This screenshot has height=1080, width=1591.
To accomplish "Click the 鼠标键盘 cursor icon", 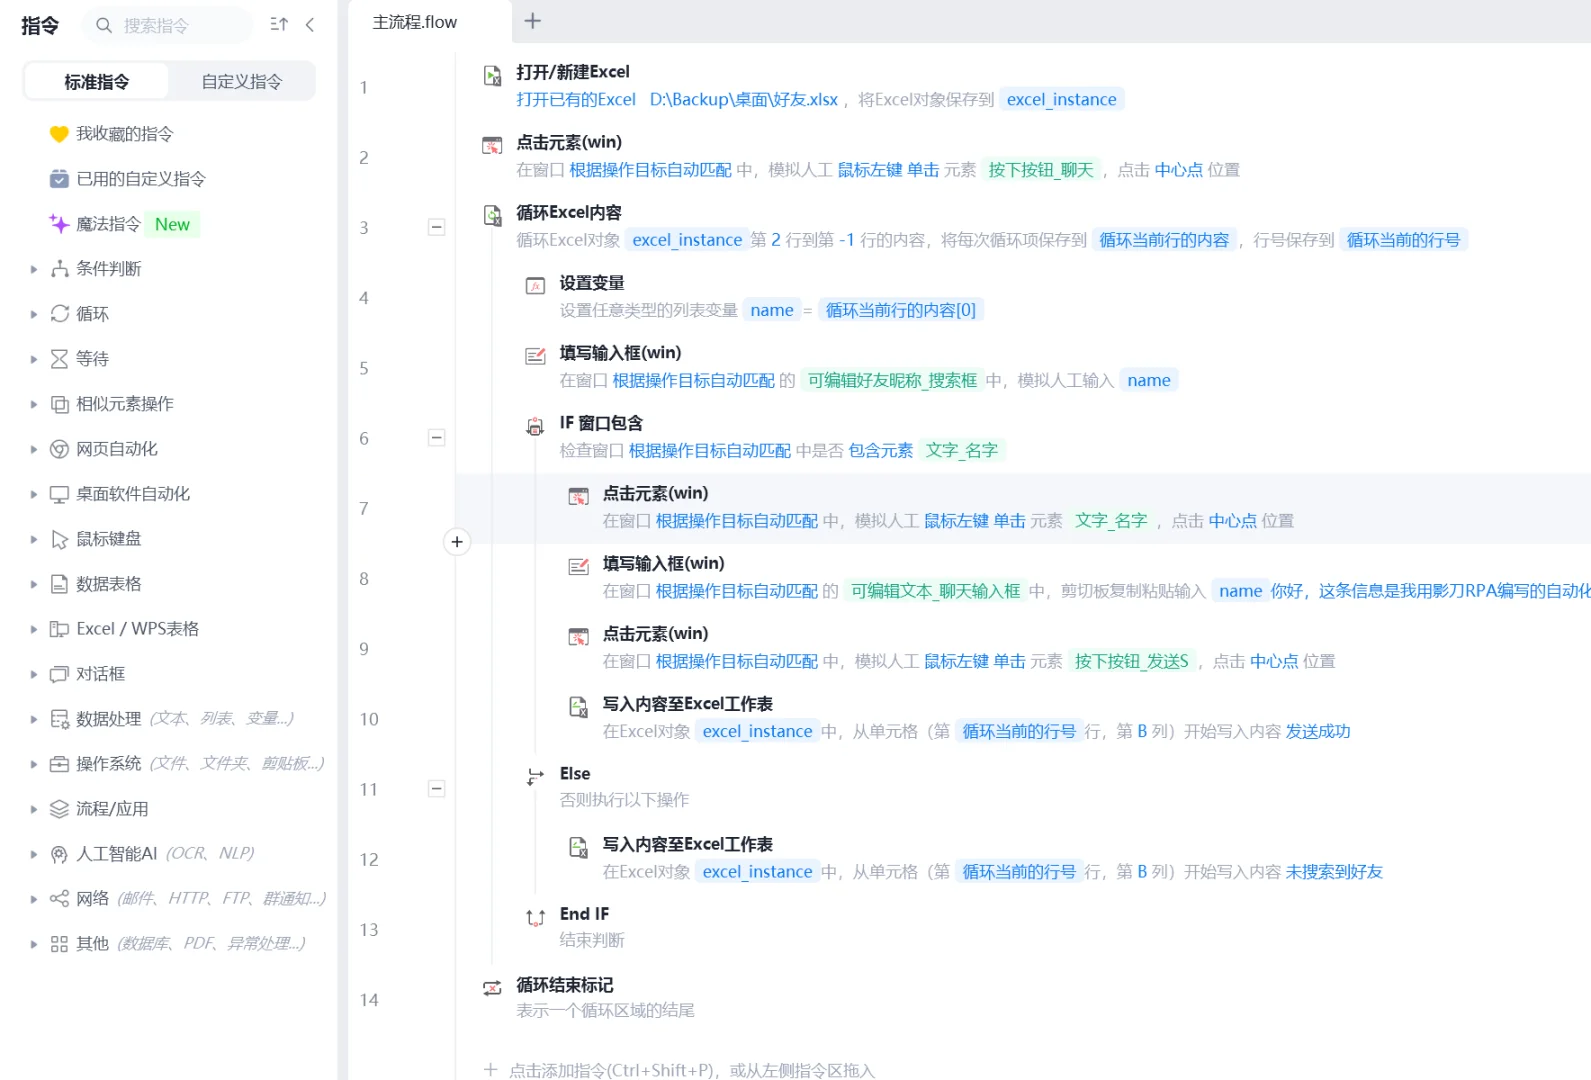I will click(x=59, y=539).
